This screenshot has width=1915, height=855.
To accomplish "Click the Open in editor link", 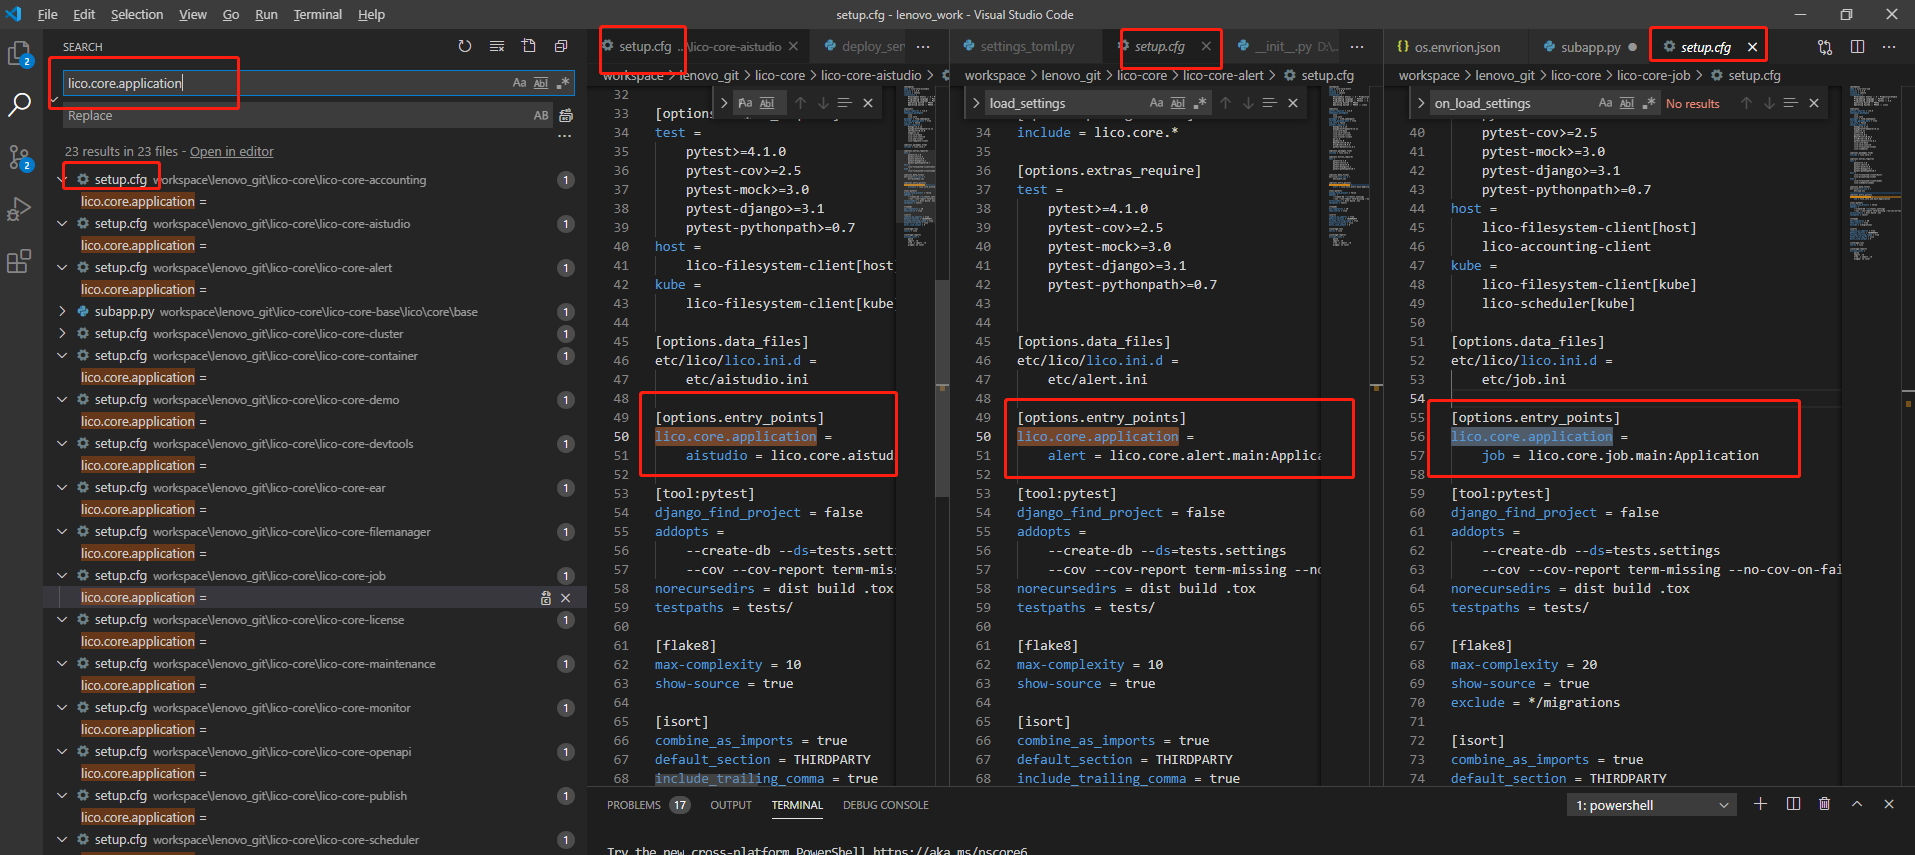I will pyautogui.click(x=231, y=152).
